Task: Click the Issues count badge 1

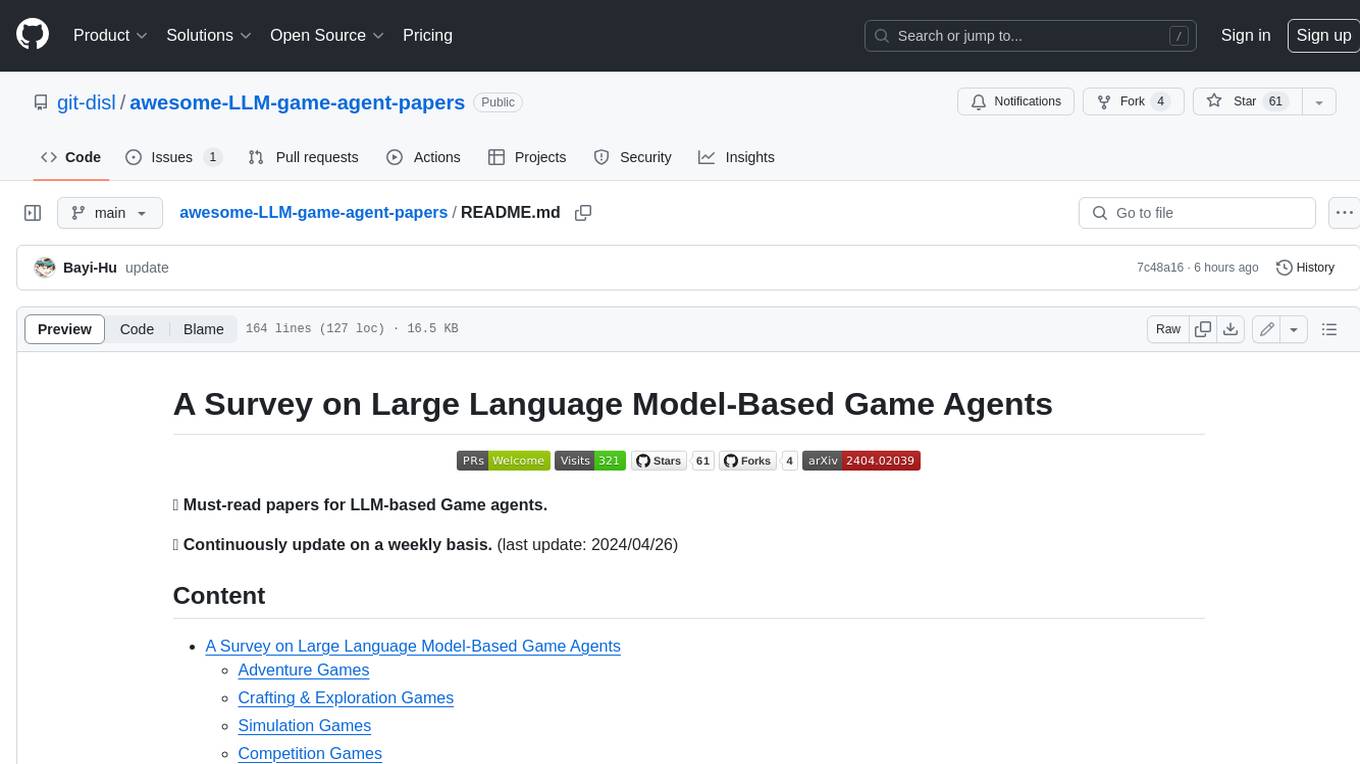Action: [212, 157]
